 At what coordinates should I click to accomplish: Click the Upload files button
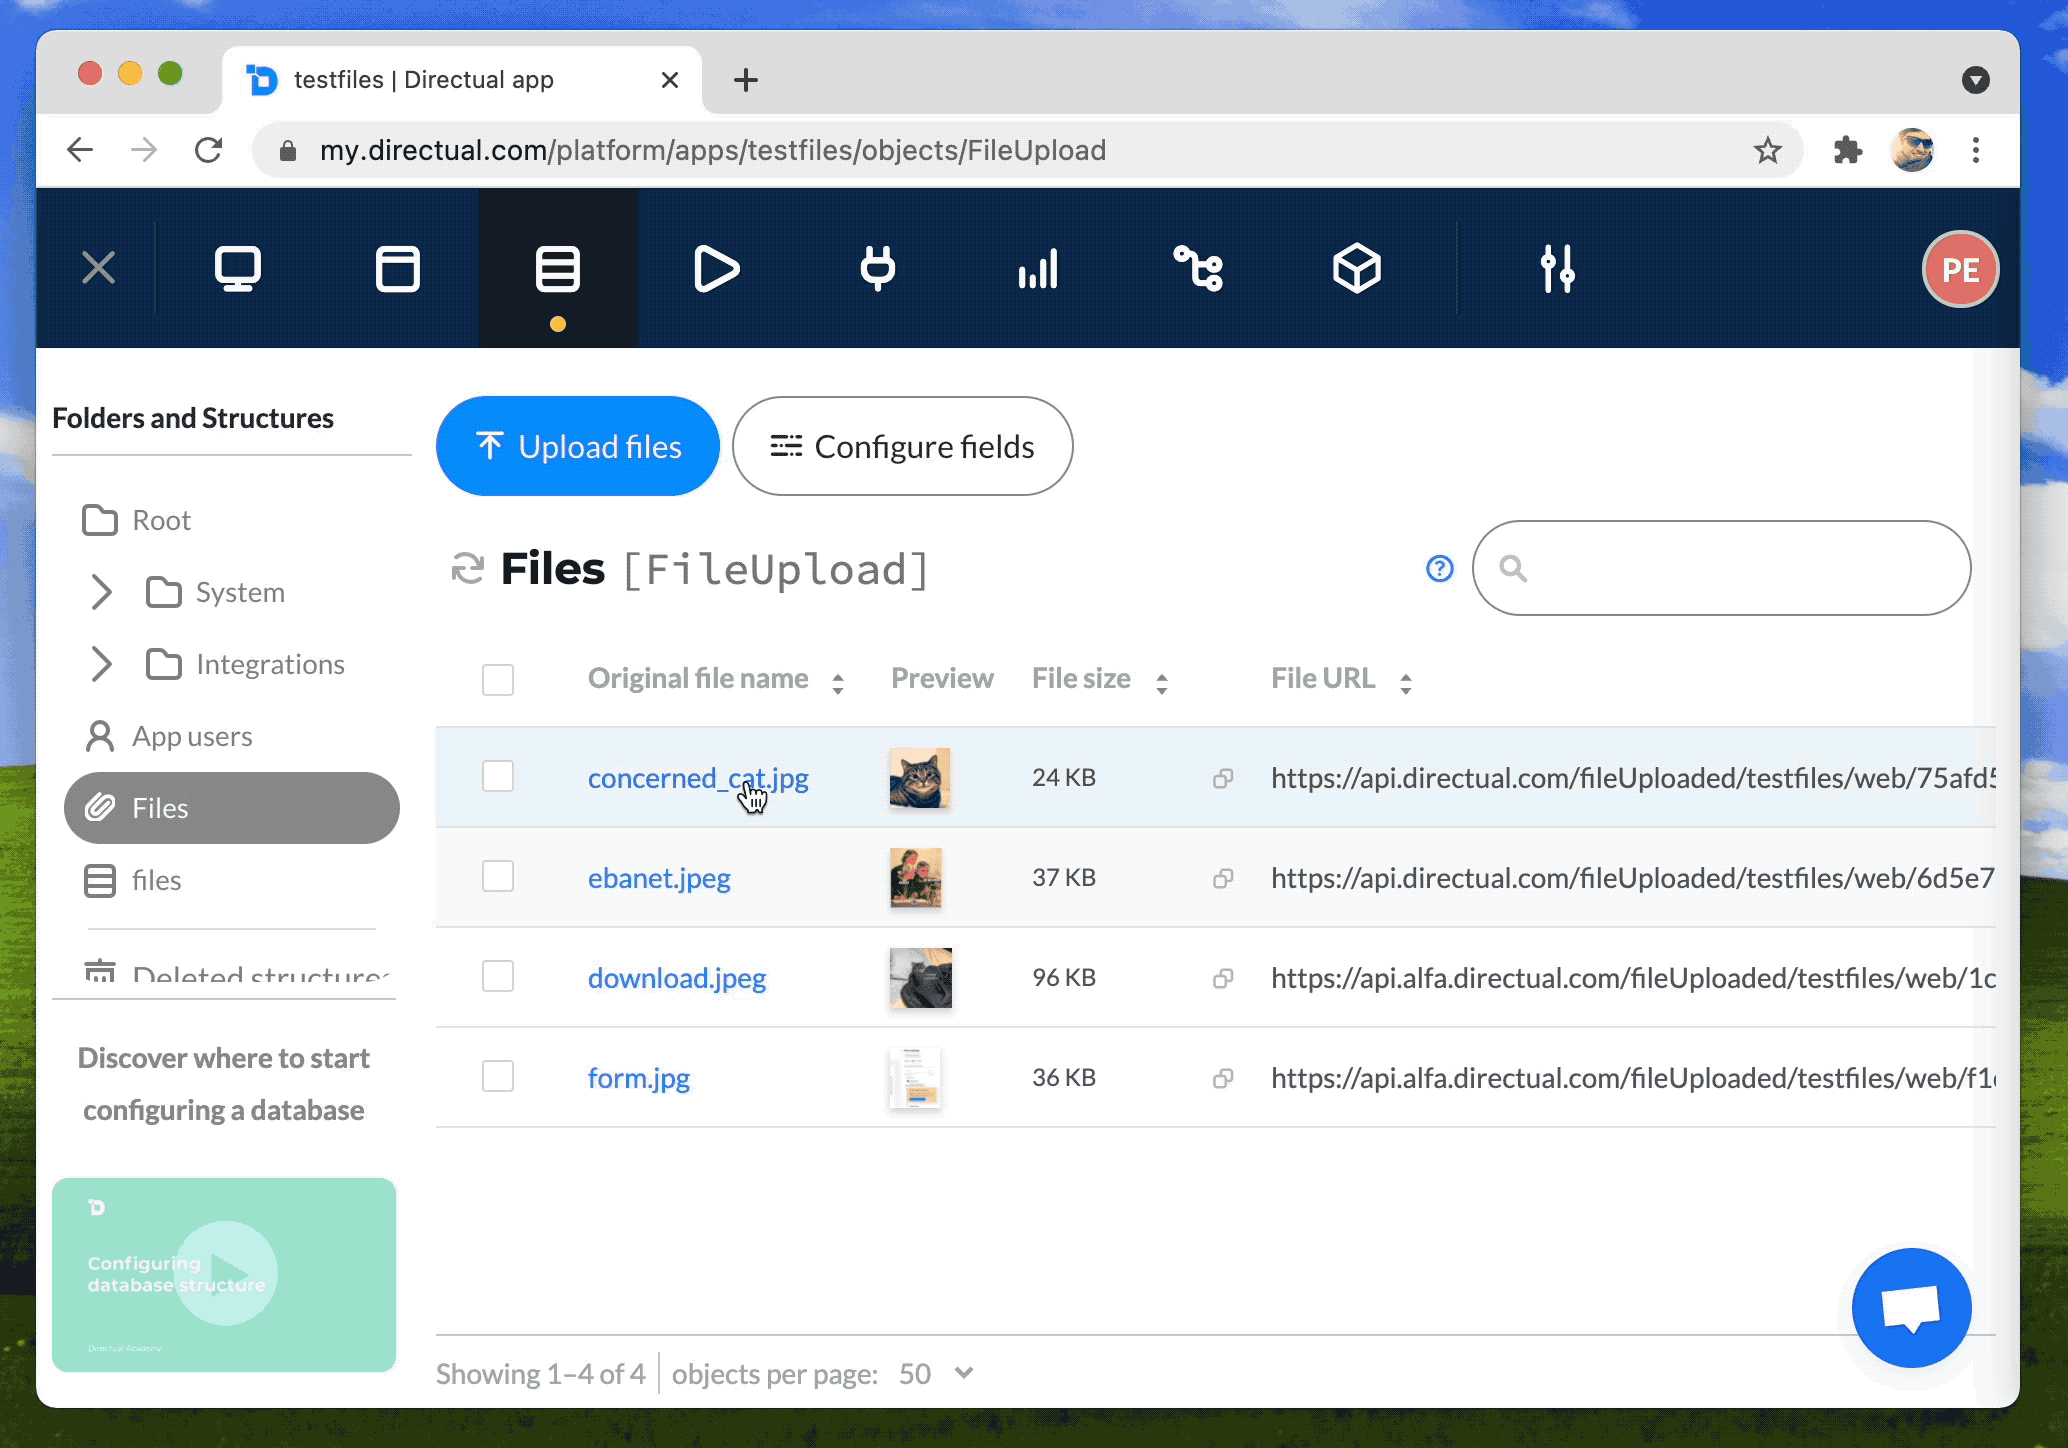pos(578,446)
